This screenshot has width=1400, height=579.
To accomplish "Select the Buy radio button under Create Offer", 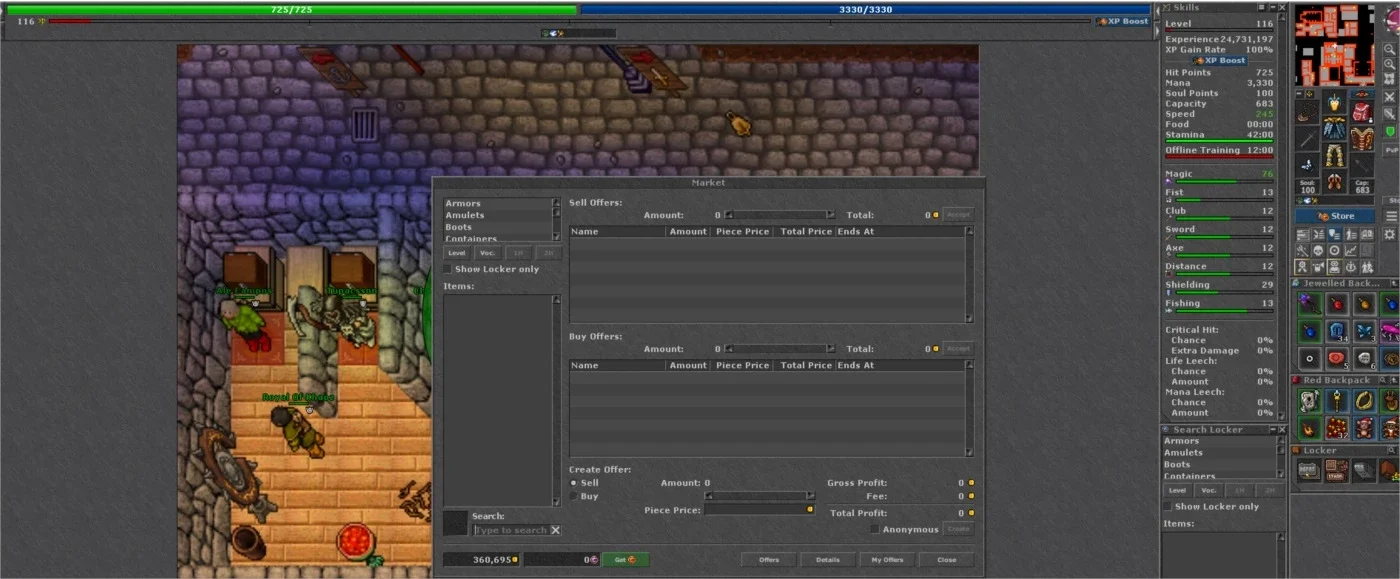I will (x=574, y=496).
